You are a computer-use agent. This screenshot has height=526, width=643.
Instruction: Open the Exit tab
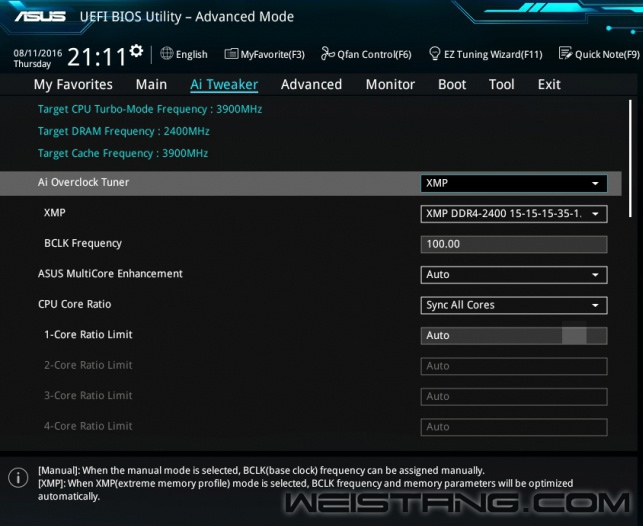click(x=549, y=84)
